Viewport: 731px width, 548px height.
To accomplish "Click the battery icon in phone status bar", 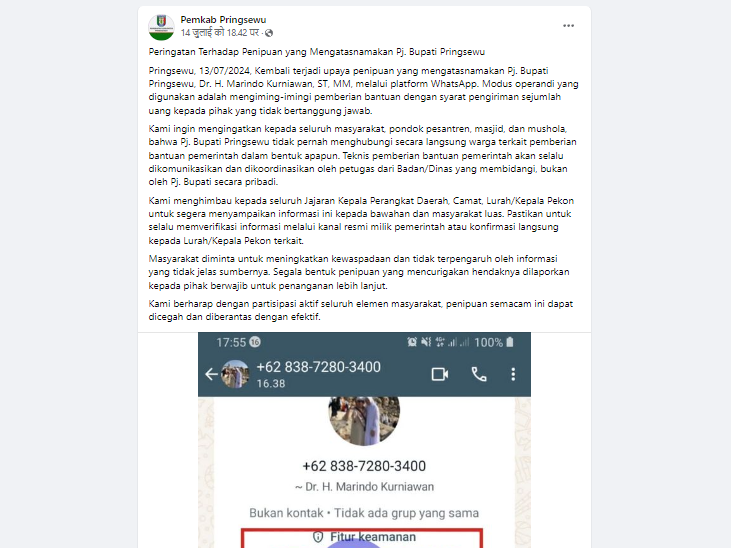I will (x=510, y=342).
